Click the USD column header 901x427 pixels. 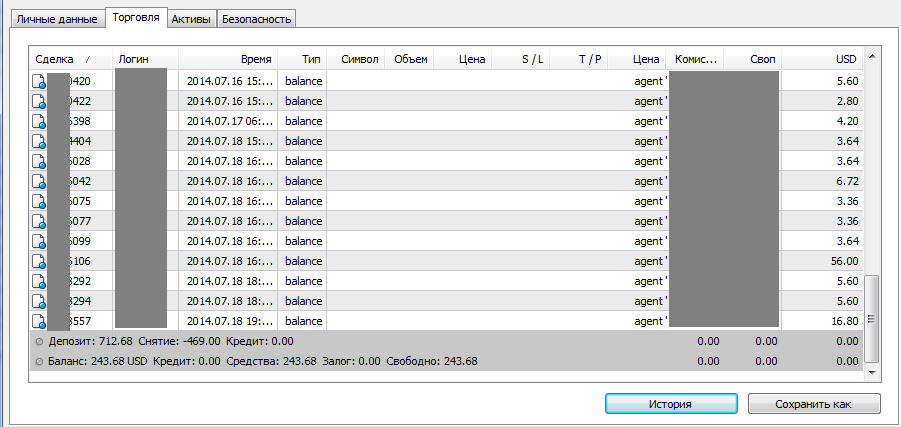[x=833, y=59]
